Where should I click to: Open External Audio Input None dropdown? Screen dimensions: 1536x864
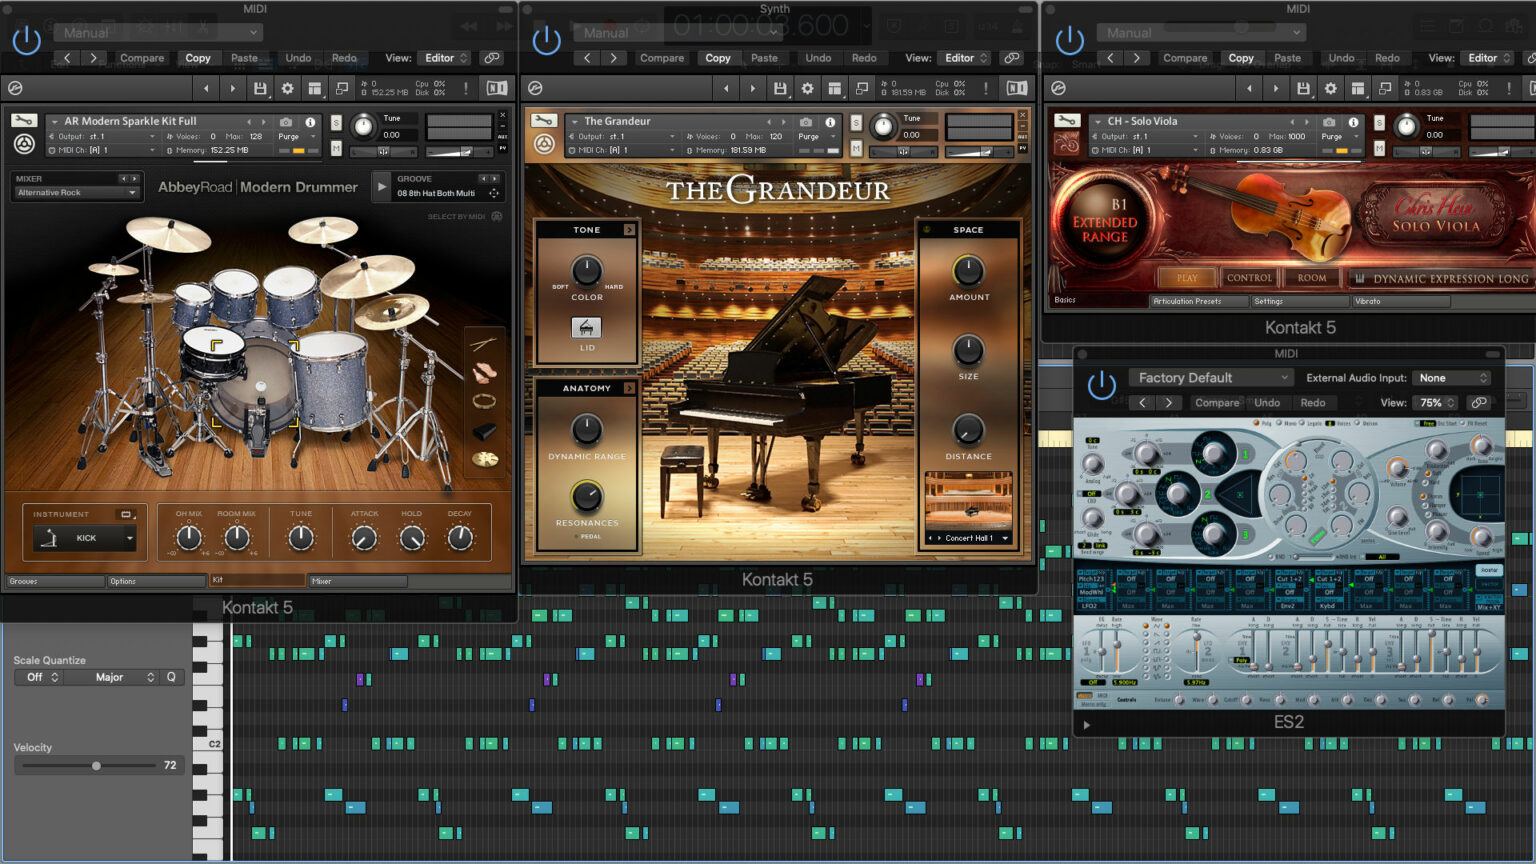tap(1452, 378)
